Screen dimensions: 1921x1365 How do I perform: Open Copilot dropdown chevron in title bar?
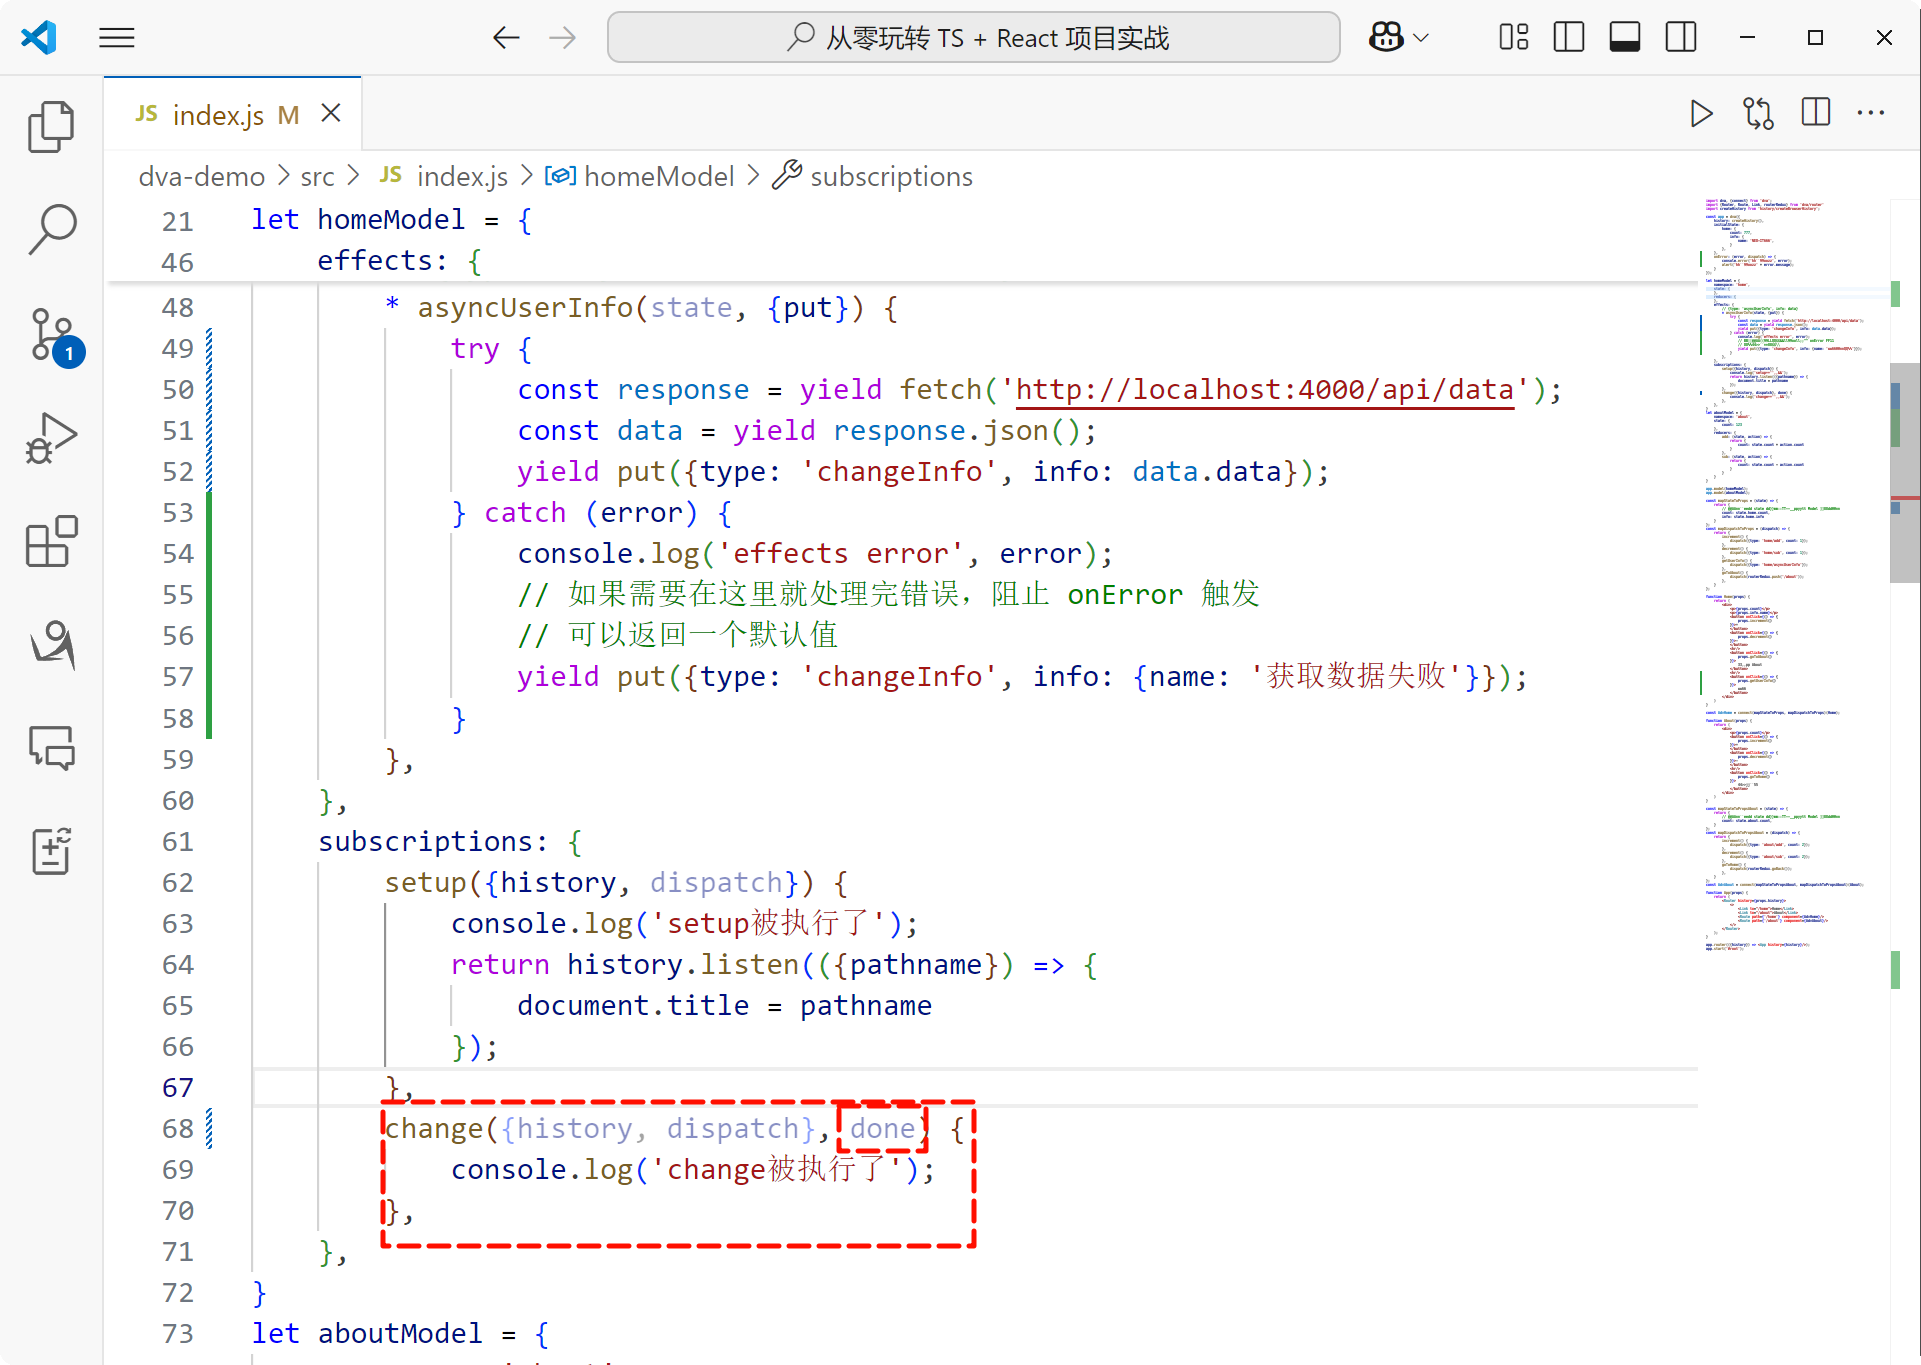[1421, 38]
